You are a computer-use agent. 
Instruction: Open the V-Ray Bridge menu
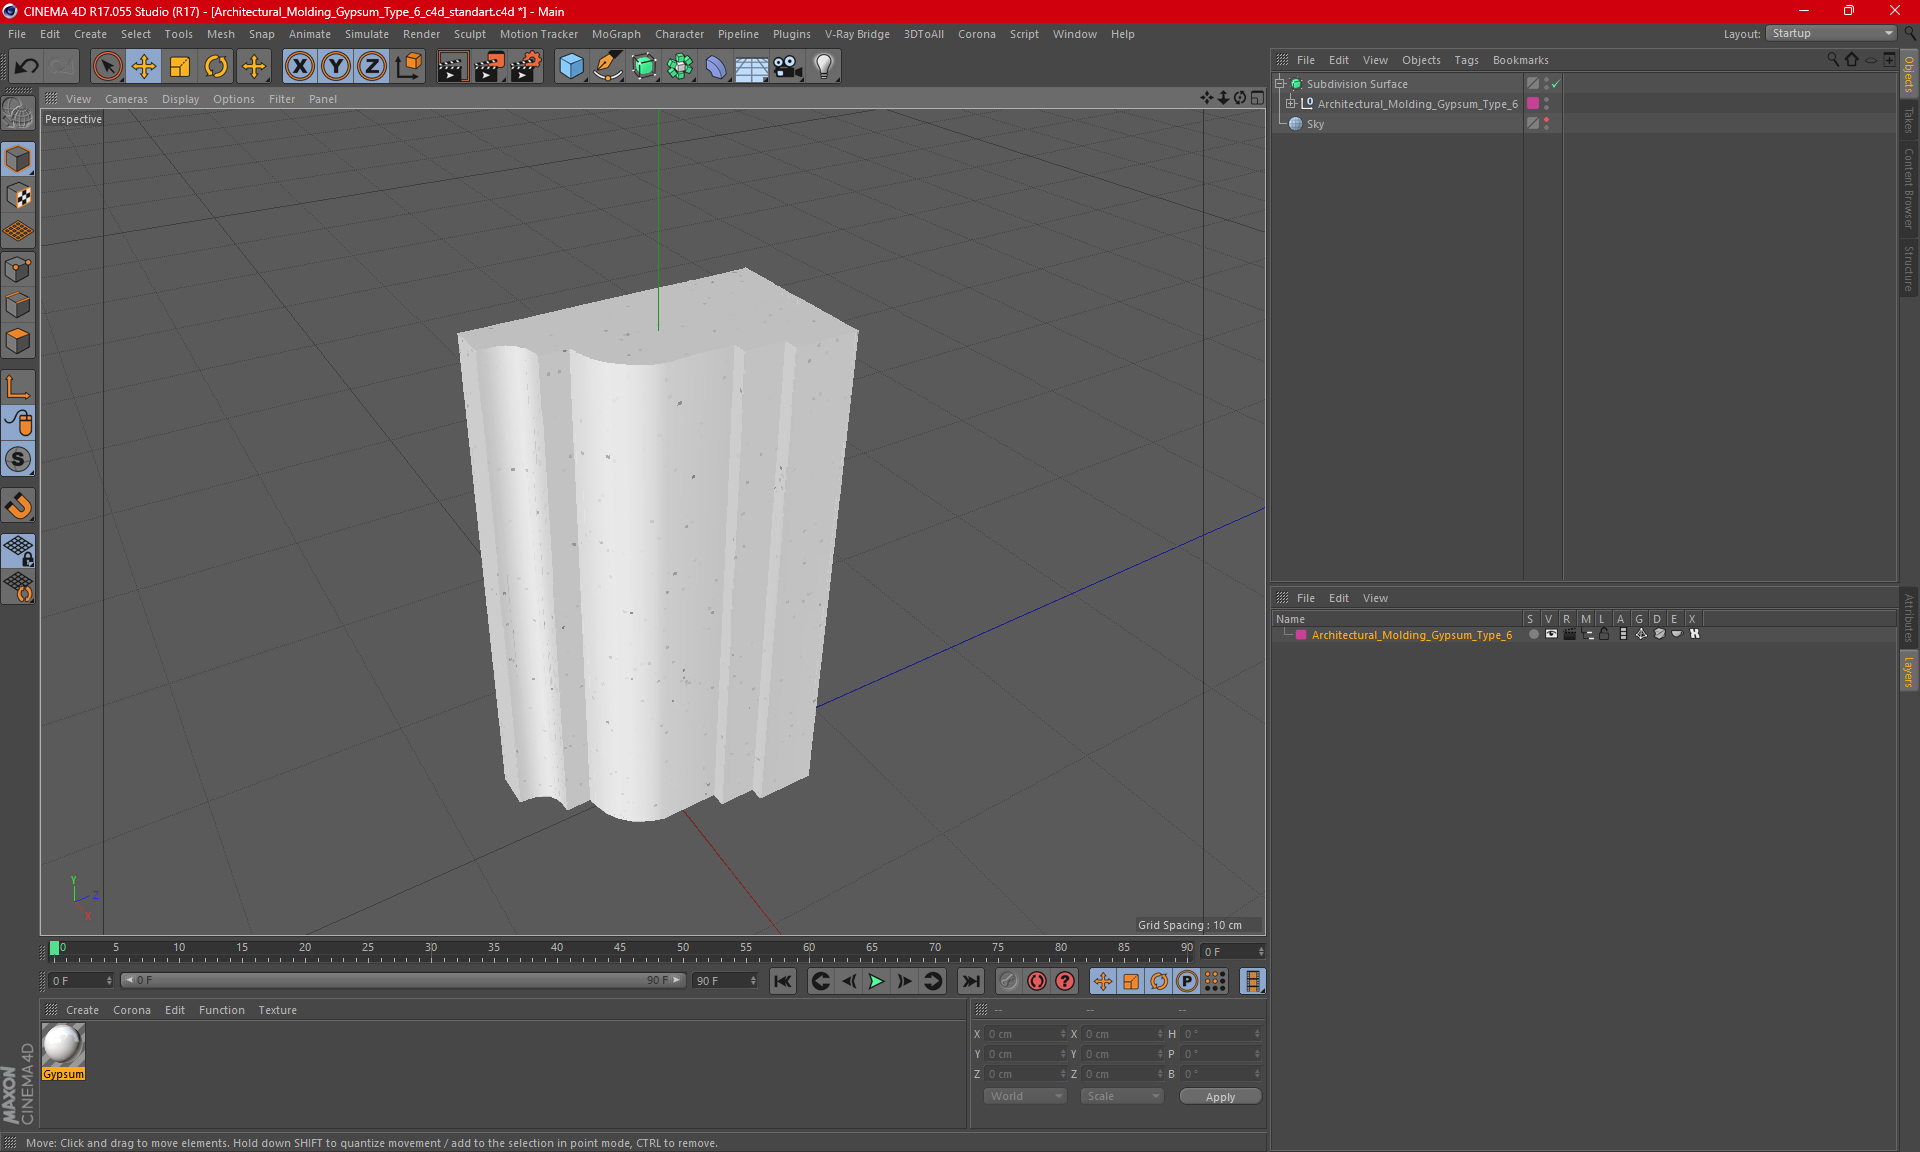pos(857,34)
